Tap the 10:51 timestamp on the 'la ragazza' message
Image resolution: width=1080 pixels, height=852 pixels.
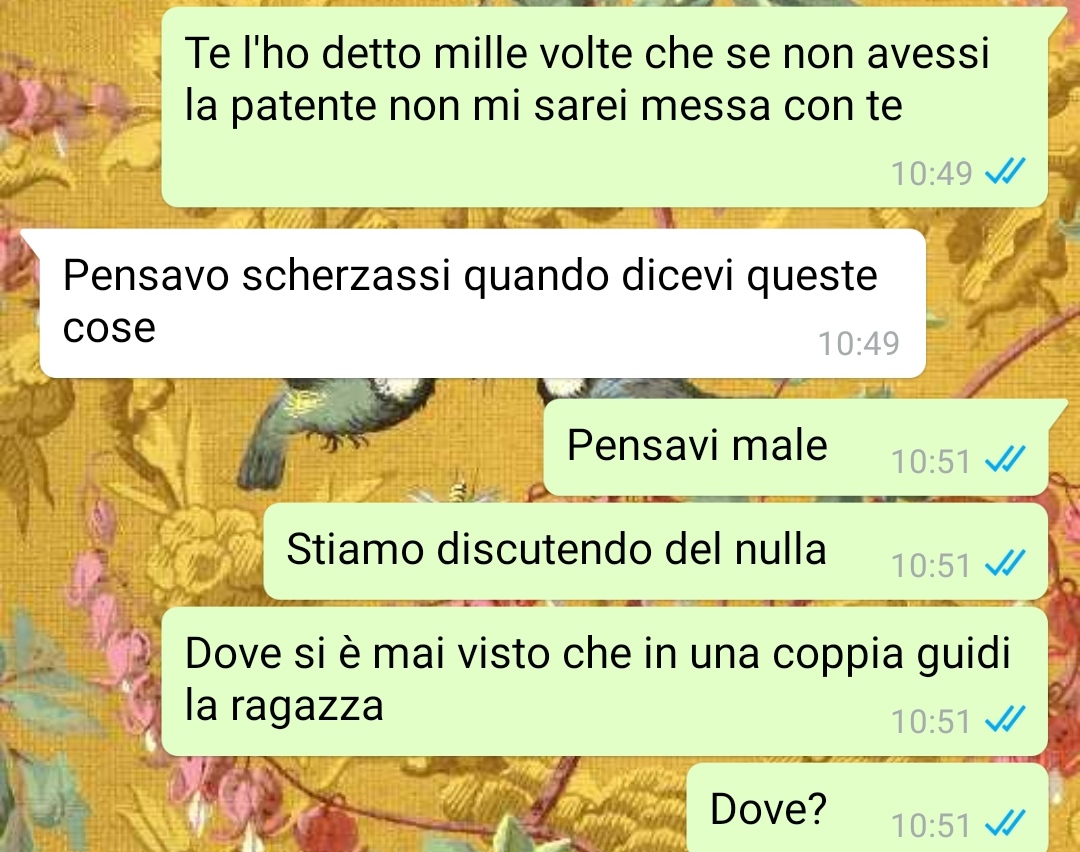[x=931, y=721]
